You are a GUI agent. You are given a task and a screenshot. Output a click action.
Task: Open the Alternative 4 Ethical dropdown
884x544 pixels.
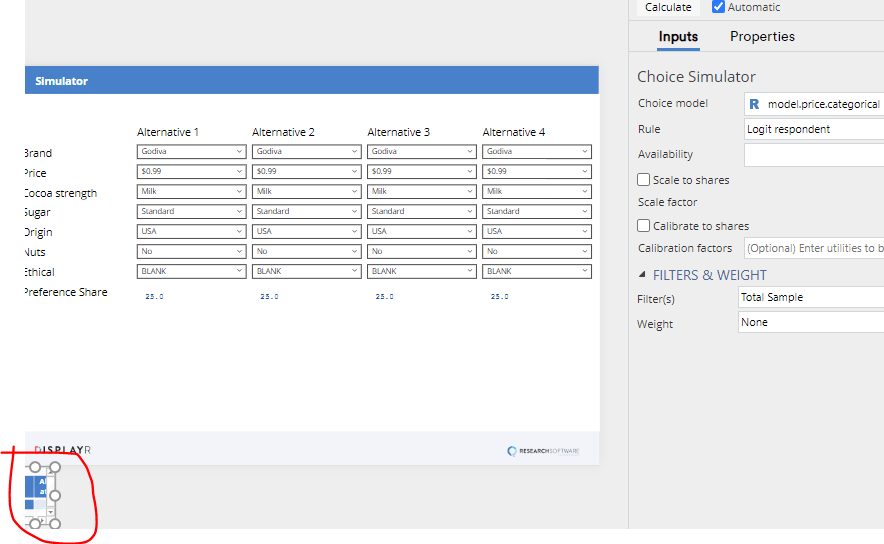pyautogui.click(x=536, y=271)
